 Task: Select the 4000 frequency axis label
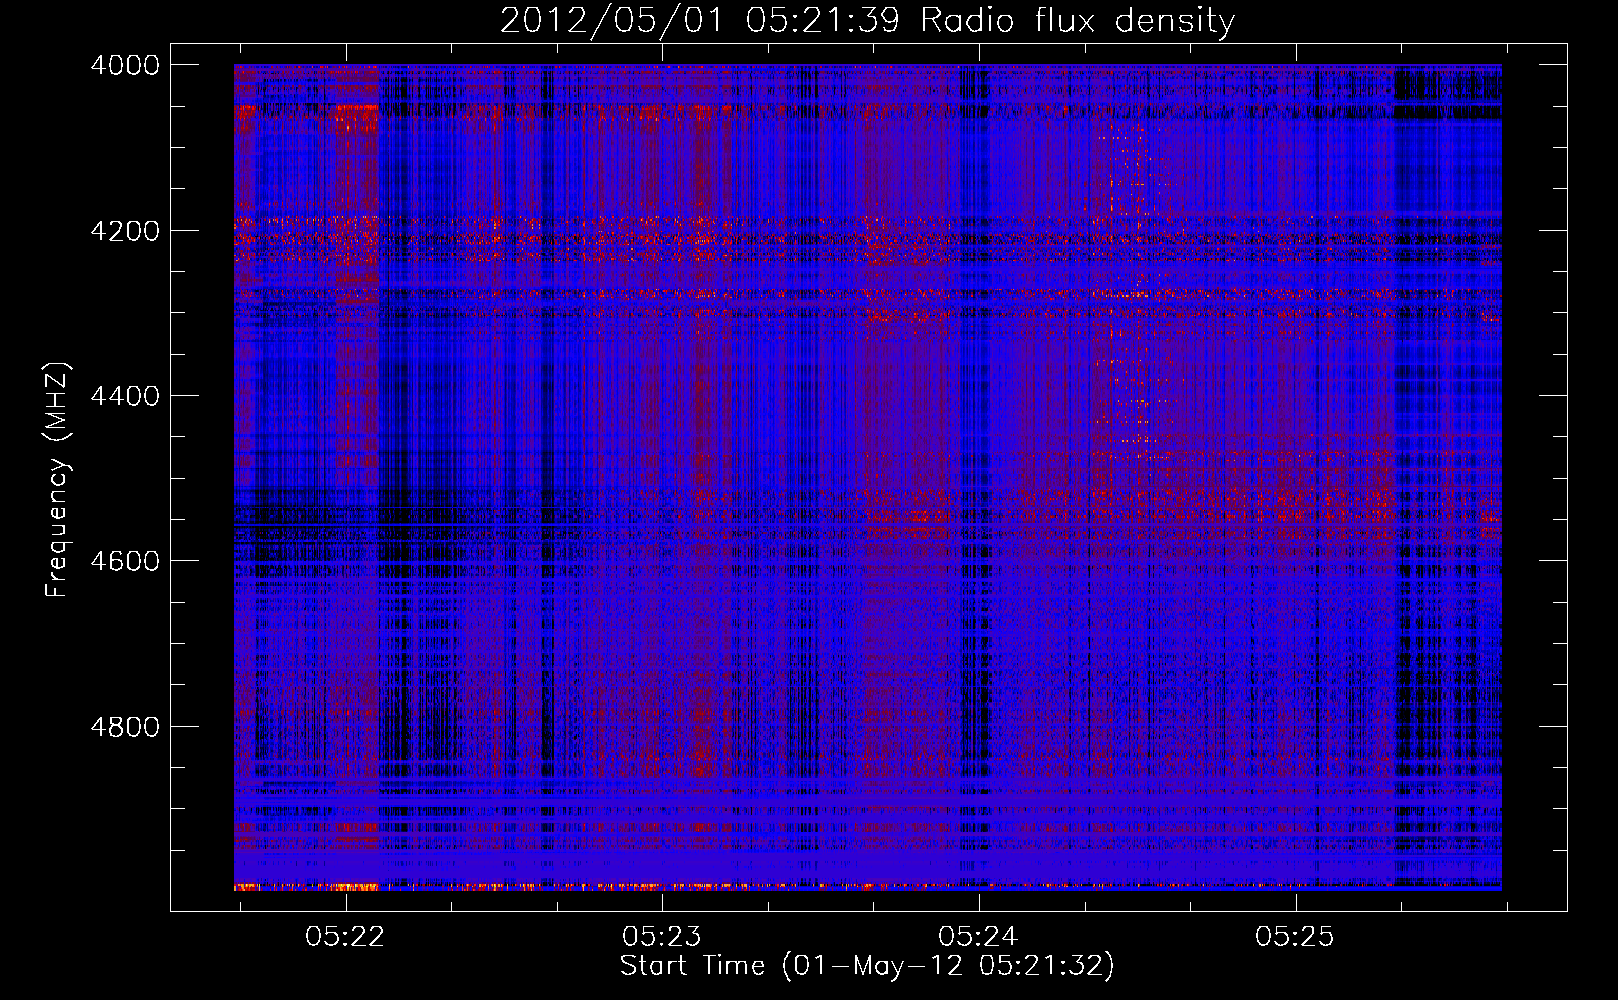pos(125,65)
